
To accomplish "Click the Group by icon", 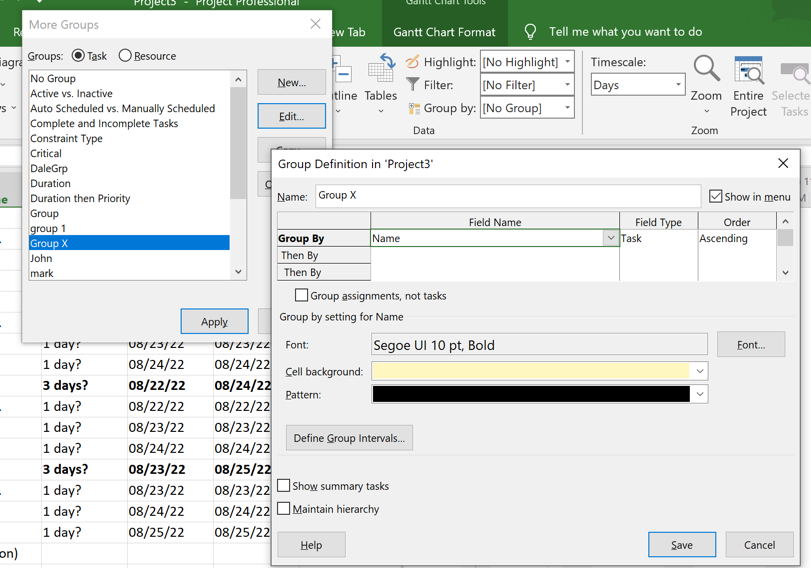I will [x=414, y=108].
